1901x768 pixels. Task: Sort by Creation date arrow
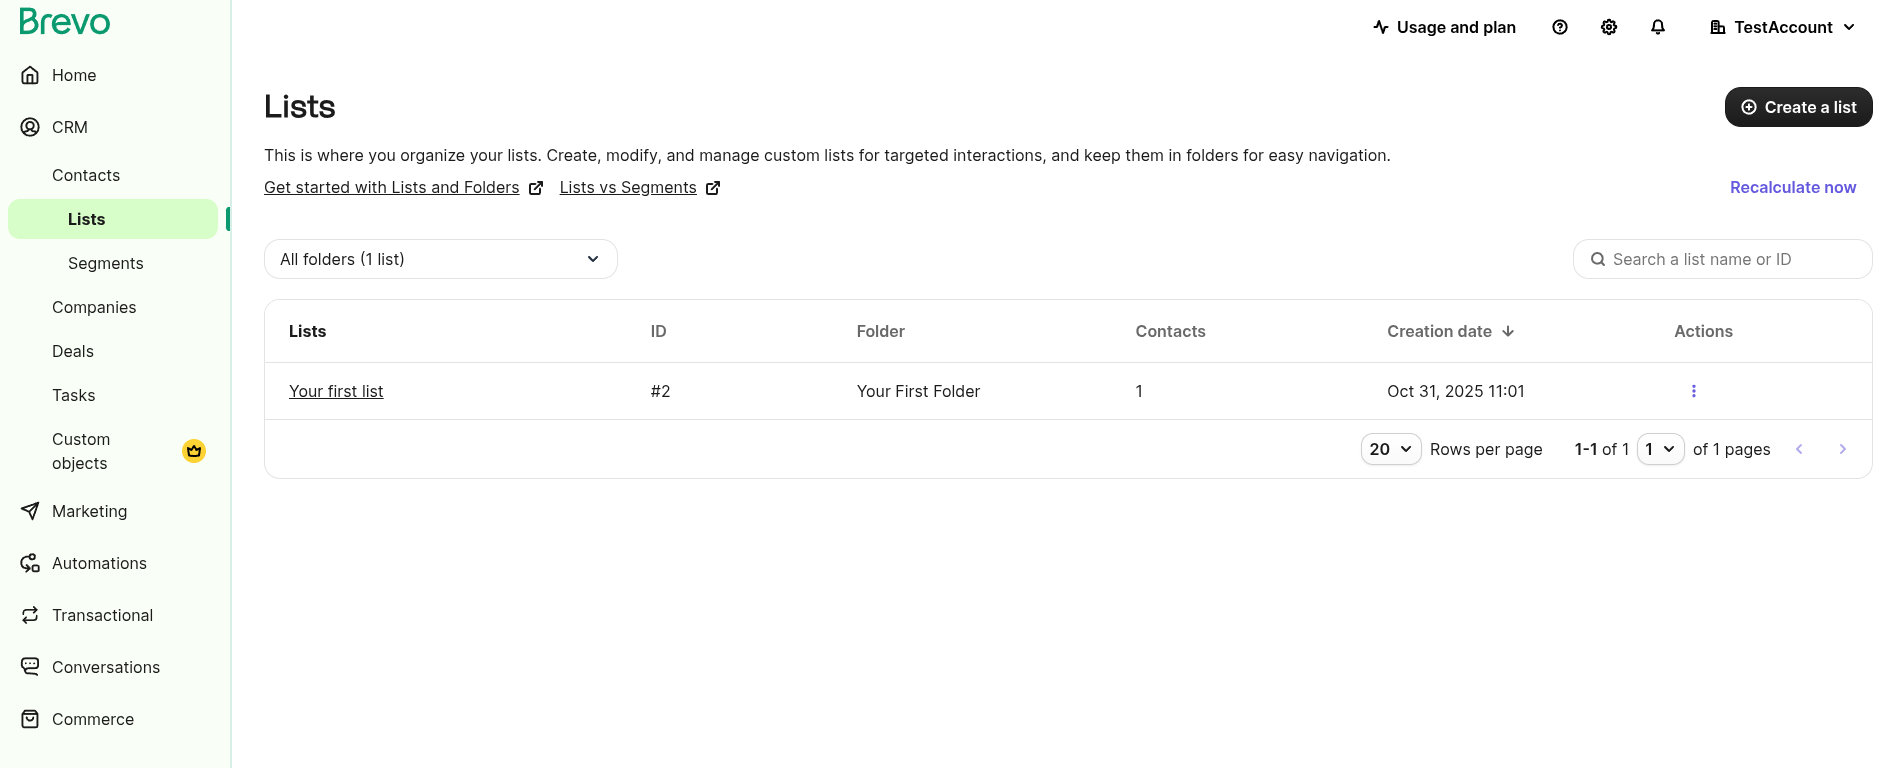pos(1508,331)
